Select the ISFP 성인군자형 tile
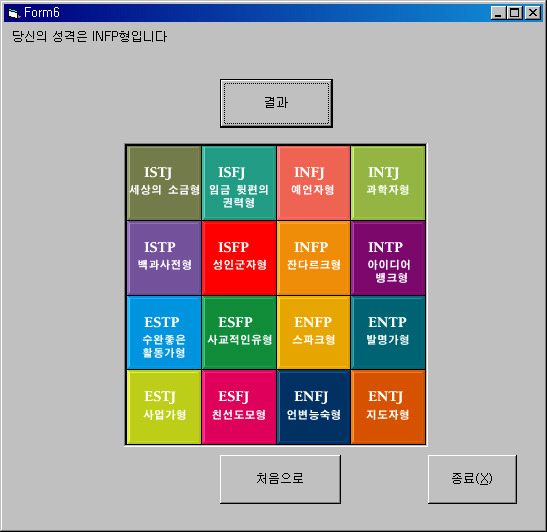 click(x=239, y=258)
